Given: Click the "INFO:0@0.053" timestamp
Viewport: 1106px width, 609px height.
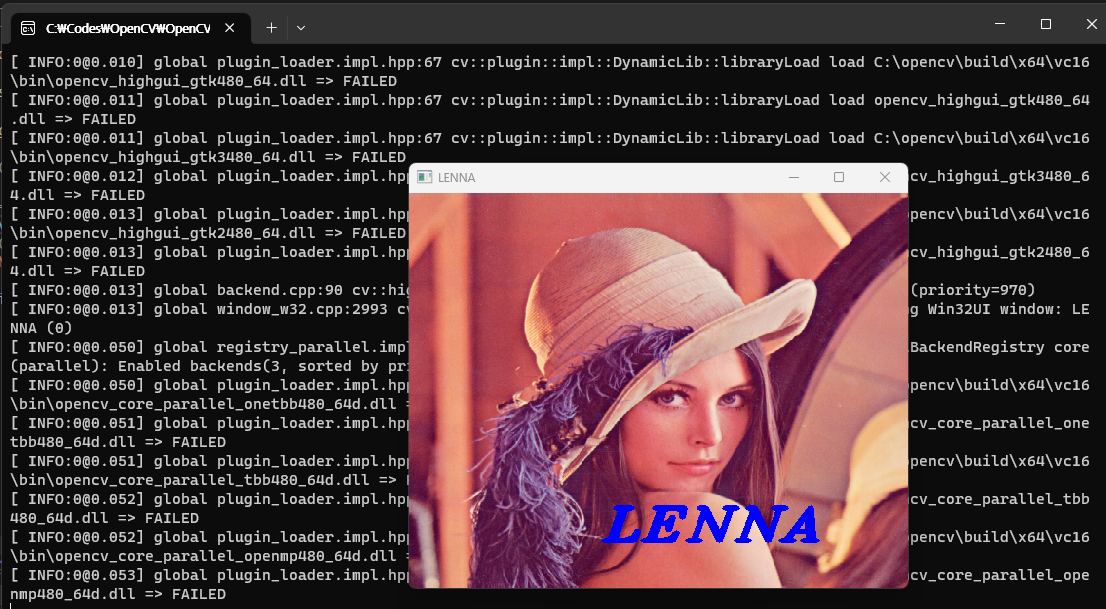Looking at the screenshot, I should tap(81, 576).
